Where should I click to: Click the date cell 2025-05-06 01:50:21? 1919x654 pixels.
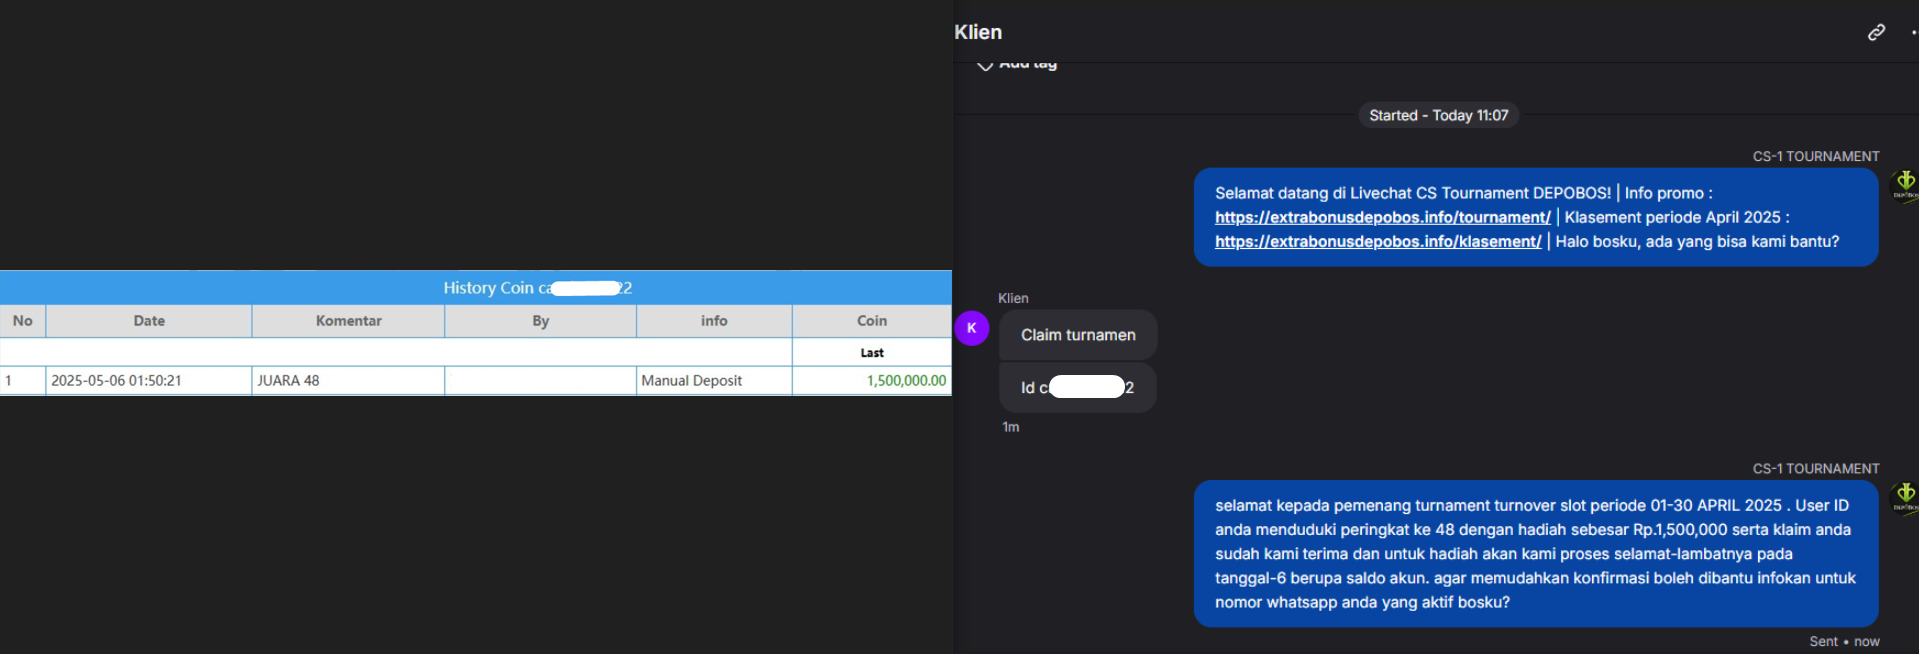click(x=148, y=380)
